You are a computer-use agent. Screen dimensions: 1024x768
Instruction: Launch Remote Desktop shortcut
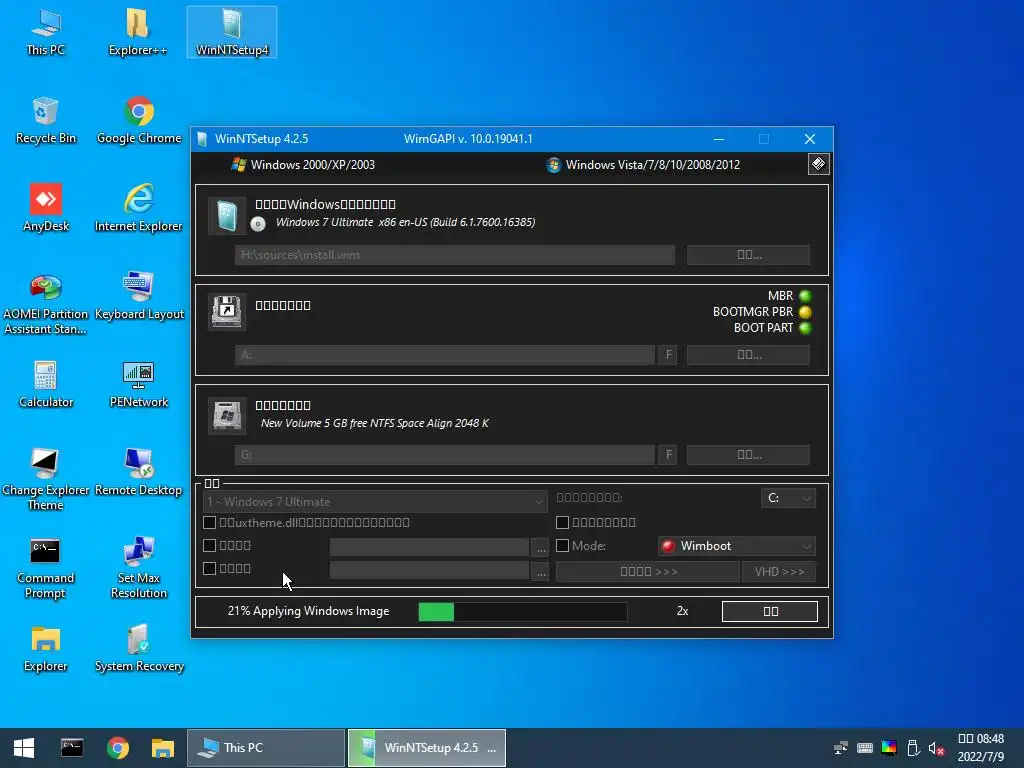click(138, 473)
